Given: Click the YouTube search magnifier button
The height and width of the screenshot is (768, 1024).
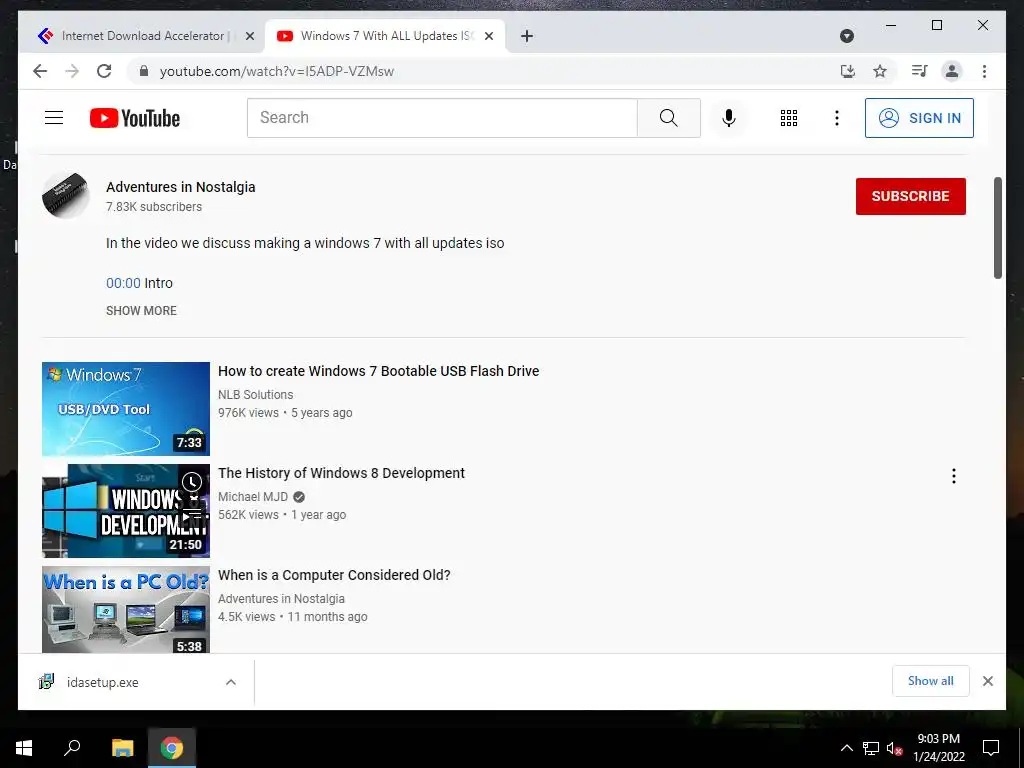Looking at the screenshot, I should (x=669, y=118).
